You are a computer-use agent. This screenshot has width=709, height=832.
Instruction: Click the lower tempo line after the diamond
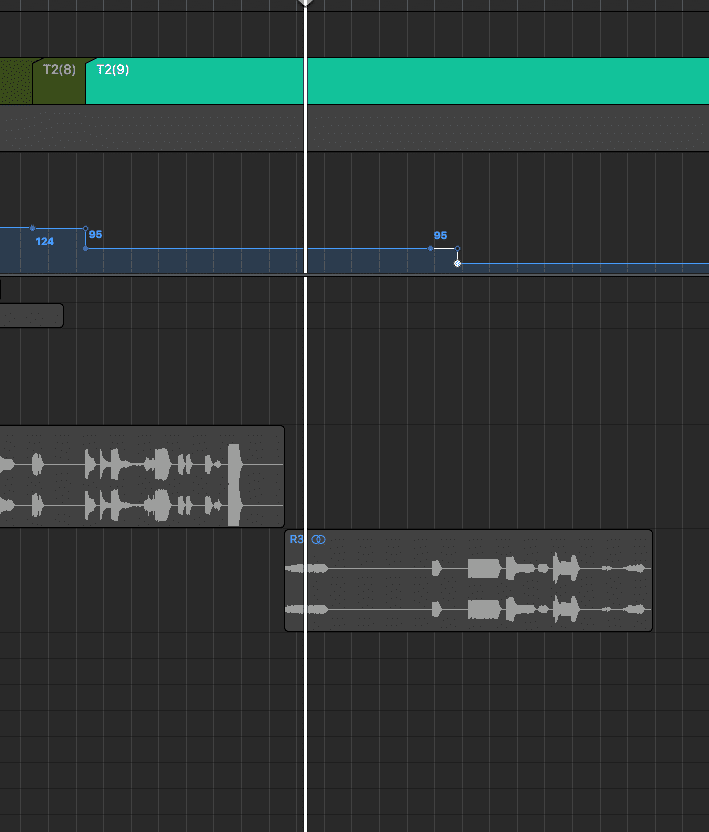pyautogui.click(x=580, y=264)
